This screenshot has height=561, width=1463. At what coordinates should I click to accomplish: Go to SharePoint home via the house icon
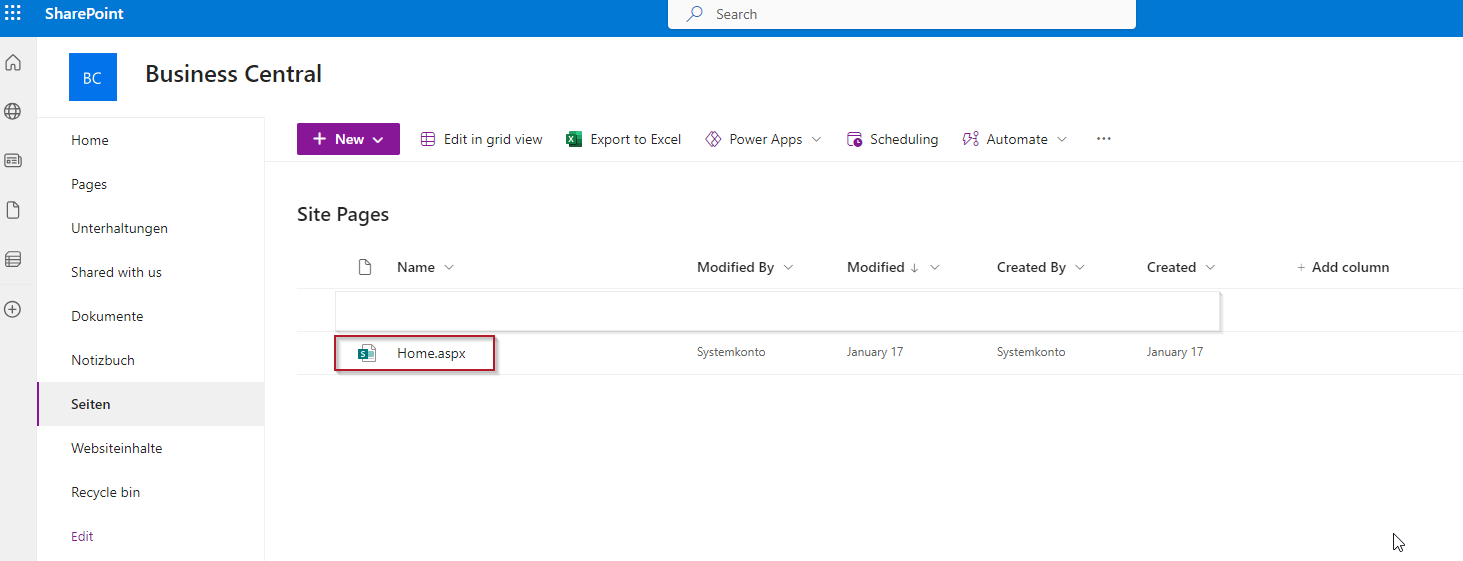tap(13, 63)
